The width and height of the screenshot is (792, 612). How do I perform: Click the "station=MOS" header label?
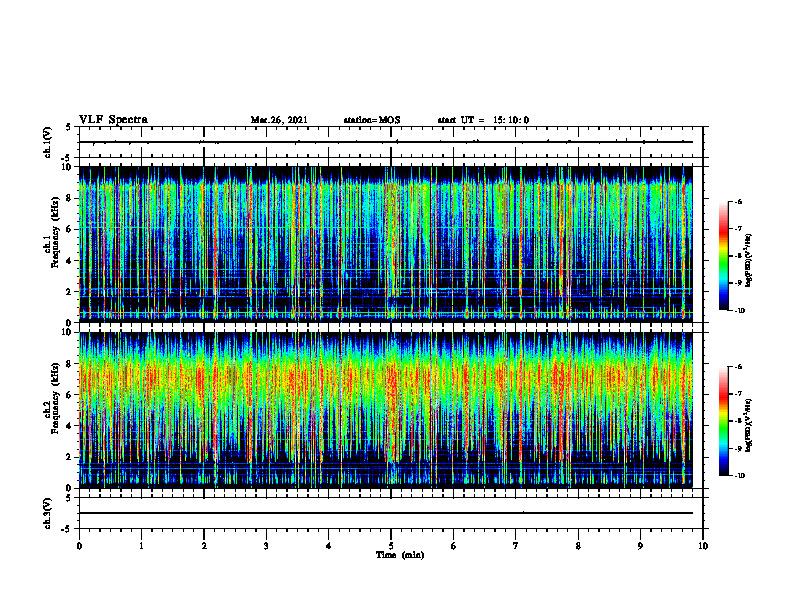click(372, 120)
